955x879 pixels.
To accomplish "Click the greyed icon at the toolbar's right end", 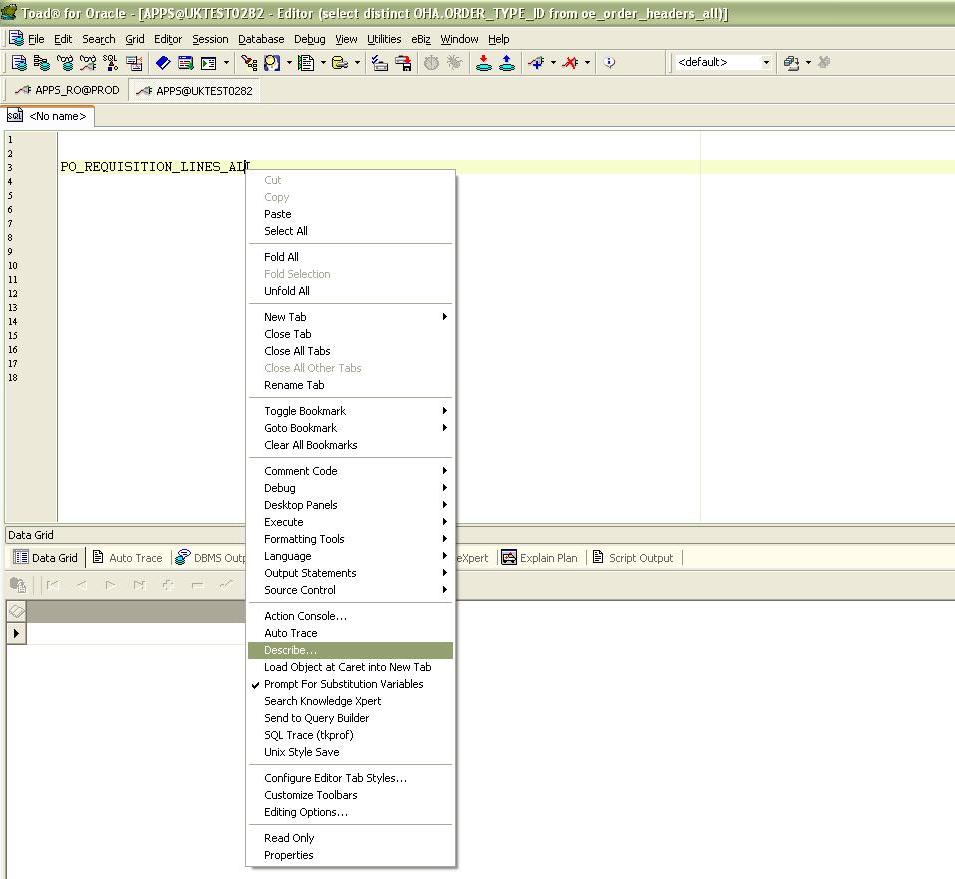I will tap(824, 62).
